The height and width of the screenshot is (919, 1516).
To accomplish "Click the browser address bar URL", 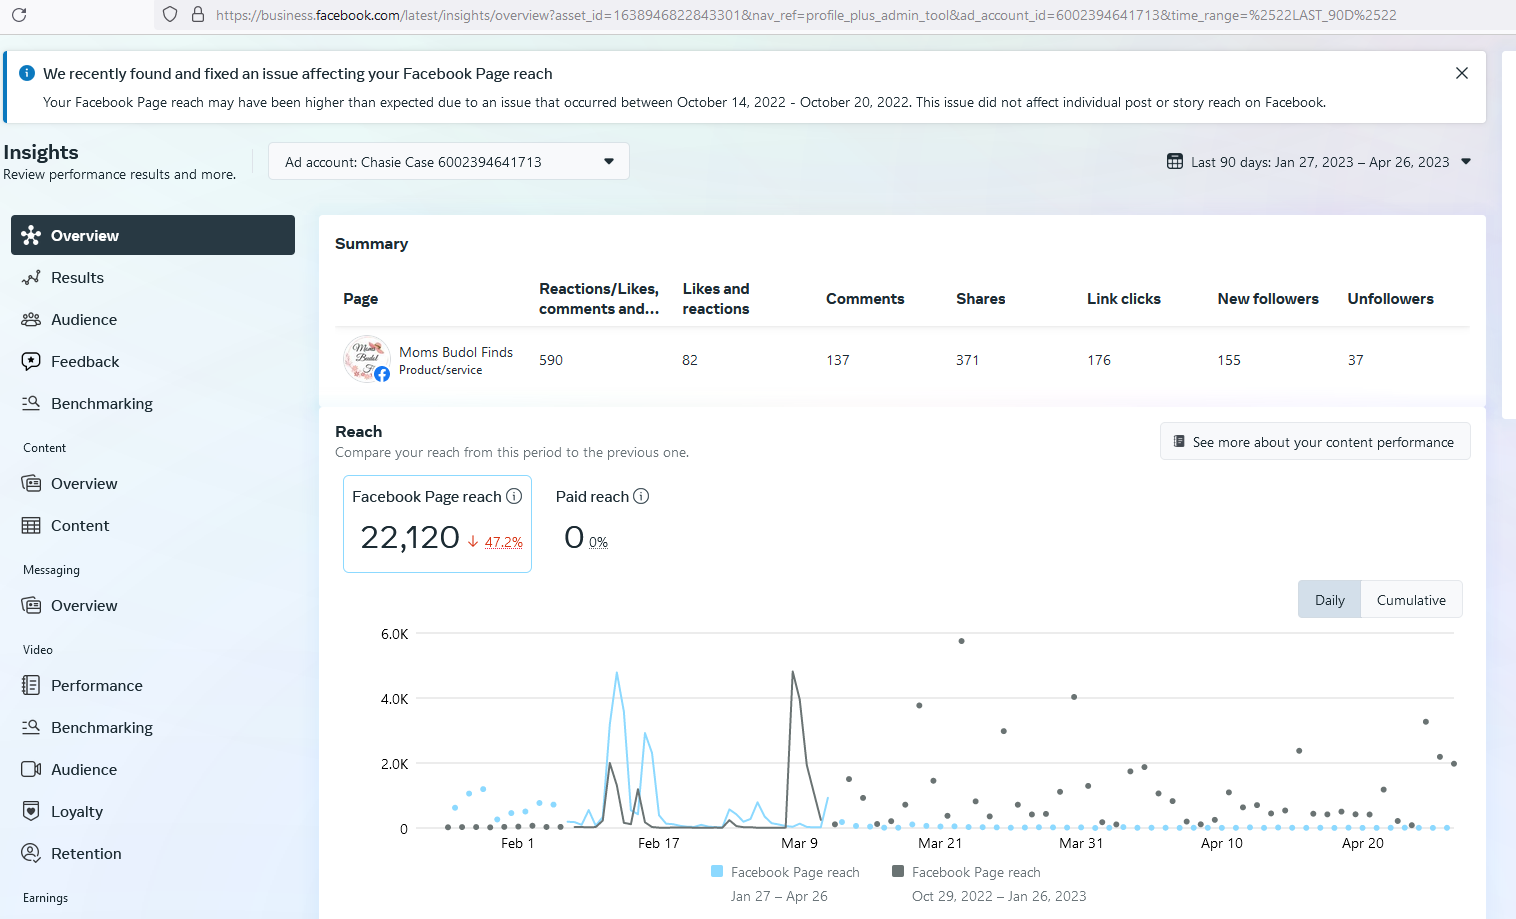I will [x=806, y=15].
